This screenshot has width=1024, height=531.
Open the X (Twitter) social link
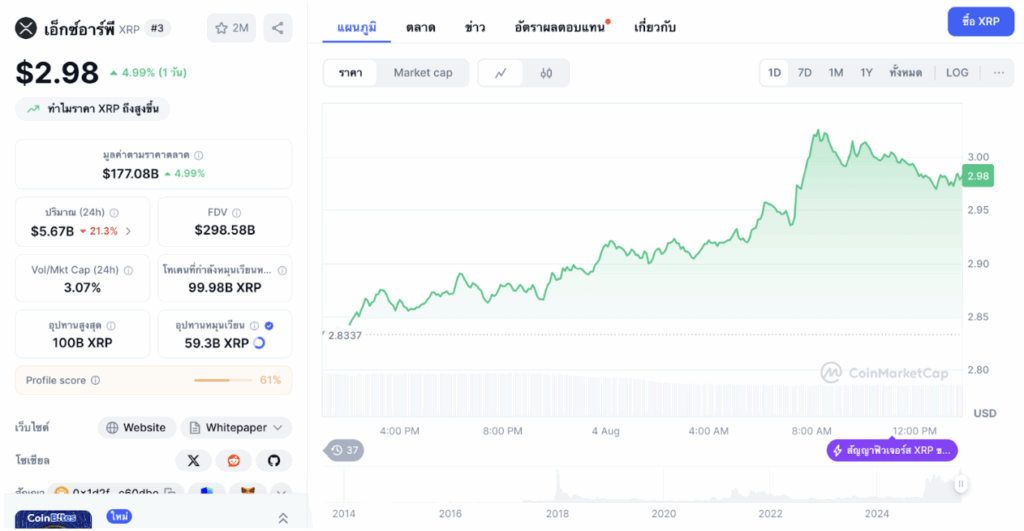pyautogui.click(x=193, y=460)
